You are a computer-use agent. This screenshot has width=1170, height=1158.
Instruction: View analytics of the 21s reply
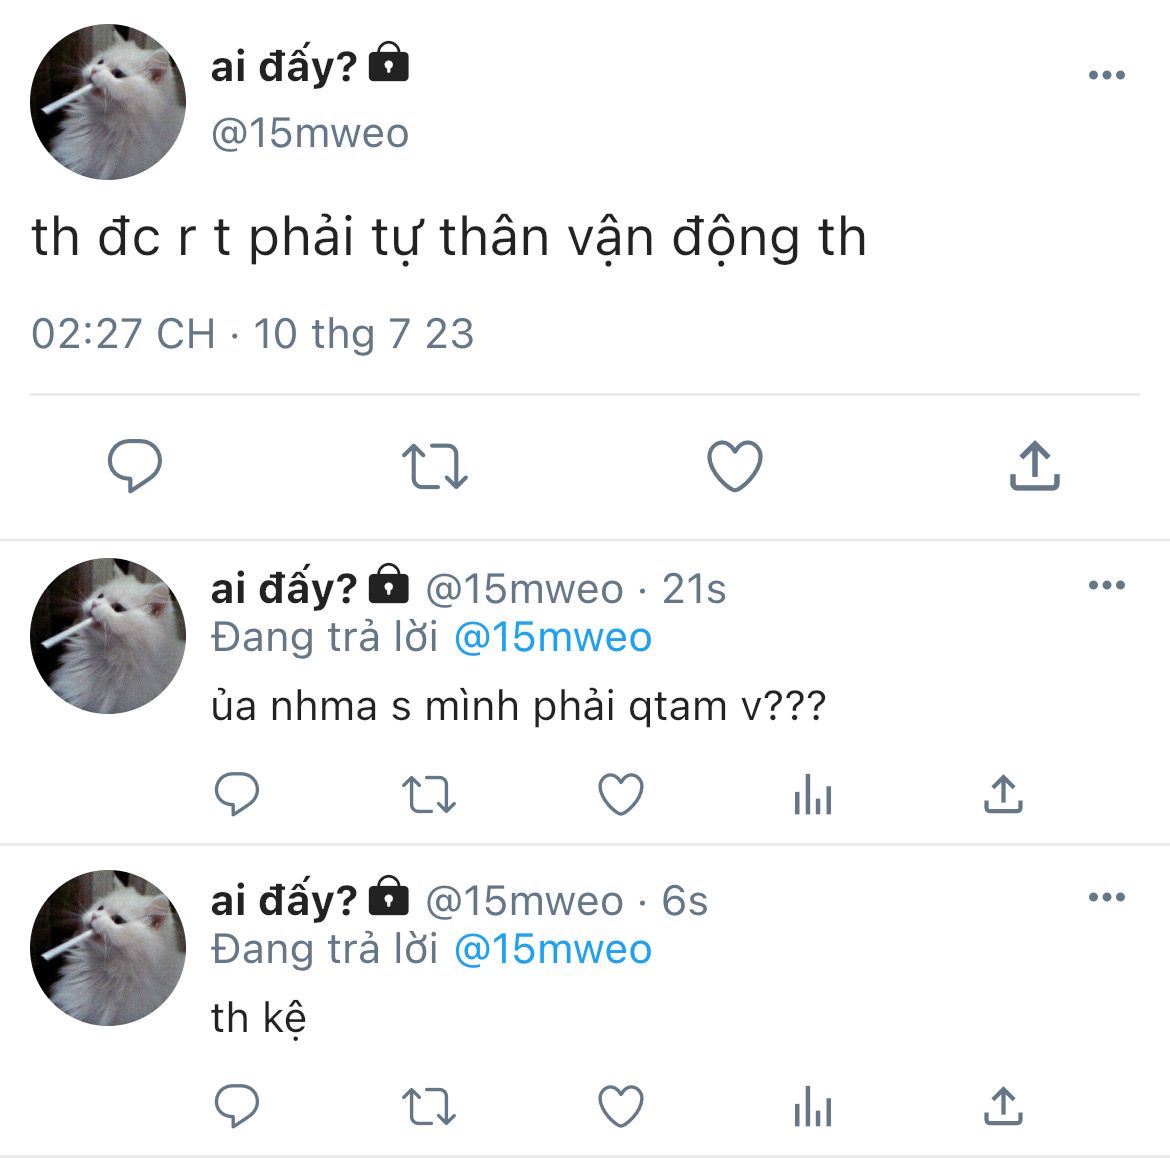pos(813,794)
